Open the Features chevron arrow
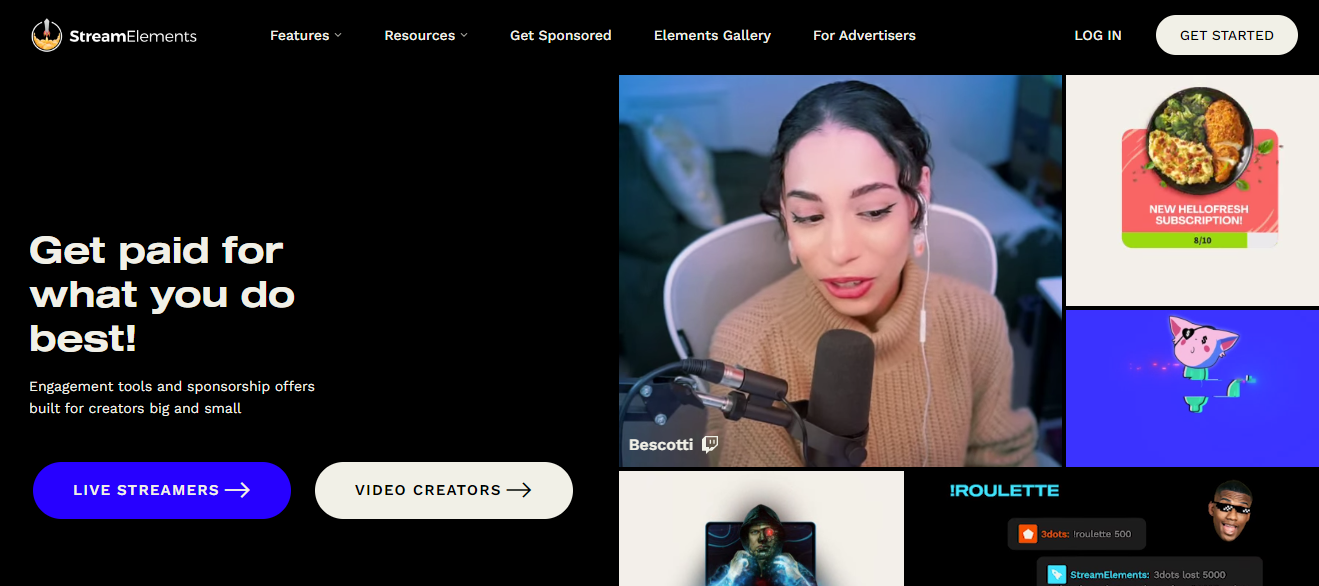 click(338, 35)
